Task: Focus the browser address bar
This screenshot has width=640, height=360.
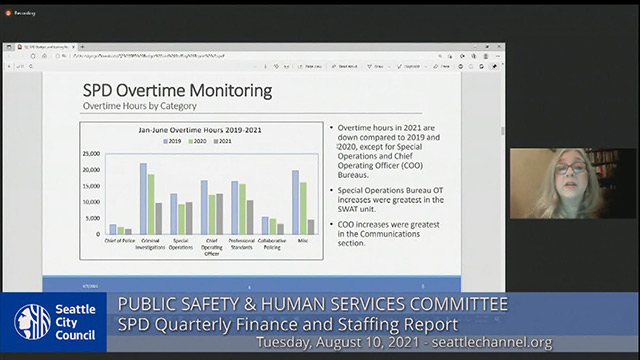Action: (x=245, y=56)
